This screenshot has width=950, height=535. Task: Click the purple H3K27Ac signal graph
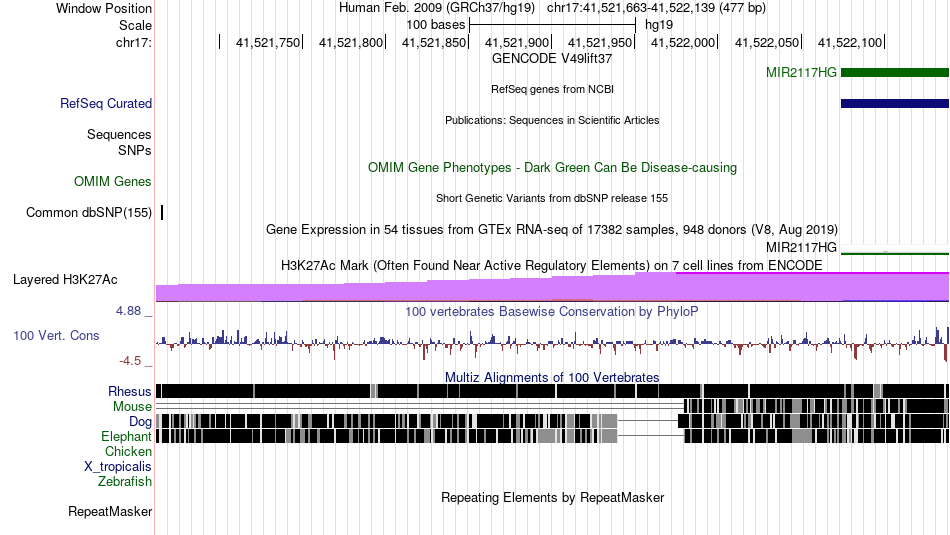tap(553, 287)
